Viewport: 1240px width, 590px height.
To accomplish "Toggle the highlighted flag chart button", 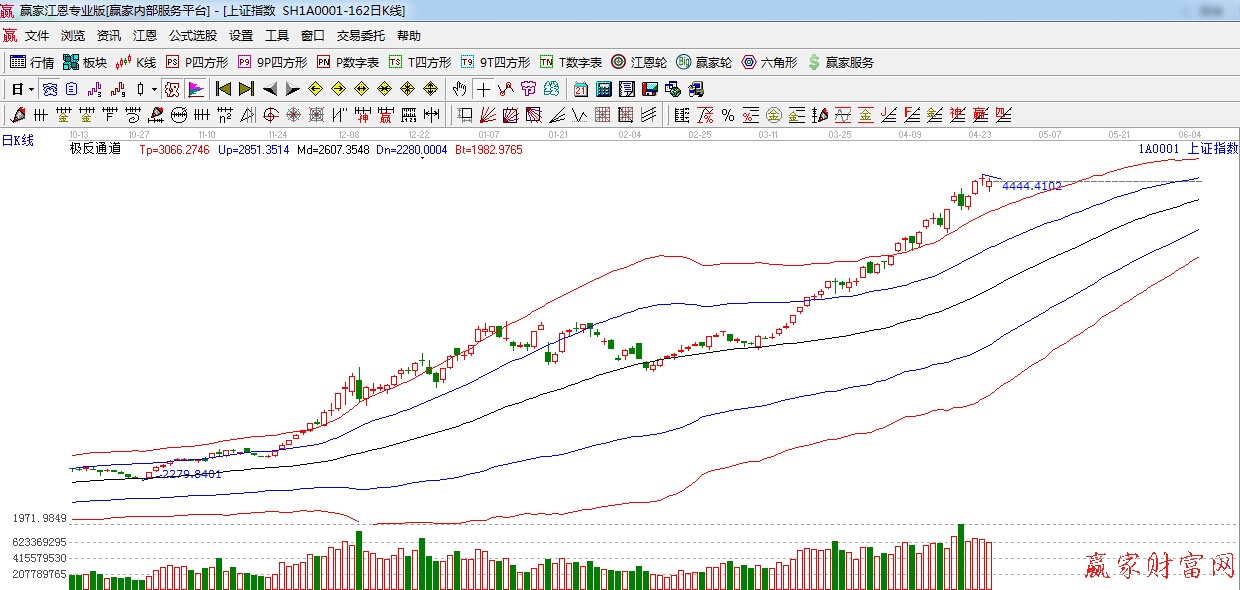I will (196, 89).
